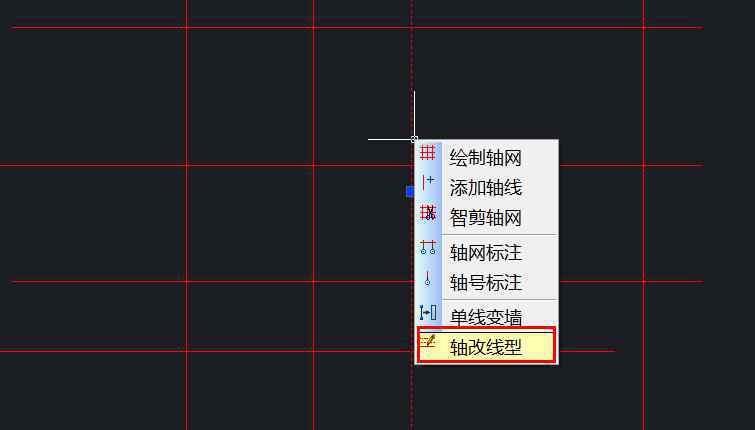Select 添加轴线 from the context menu
The image size is (755, 430).
[x=486, y=187]
